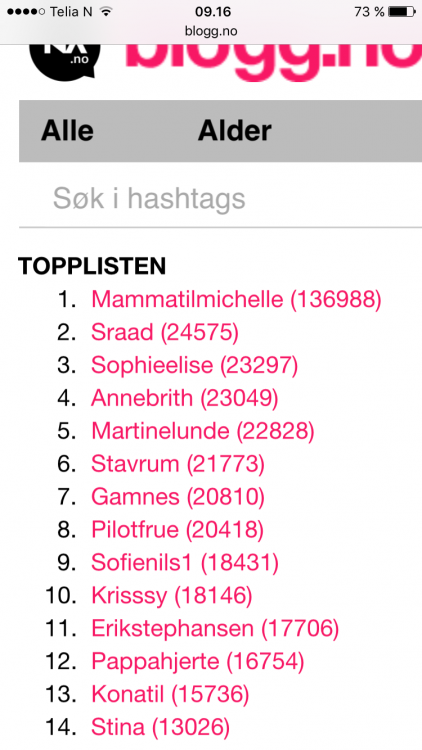Tap the battery icon in status bar
Image resolution: width=422 pixels, height=750 pixels.
point(402,11)
